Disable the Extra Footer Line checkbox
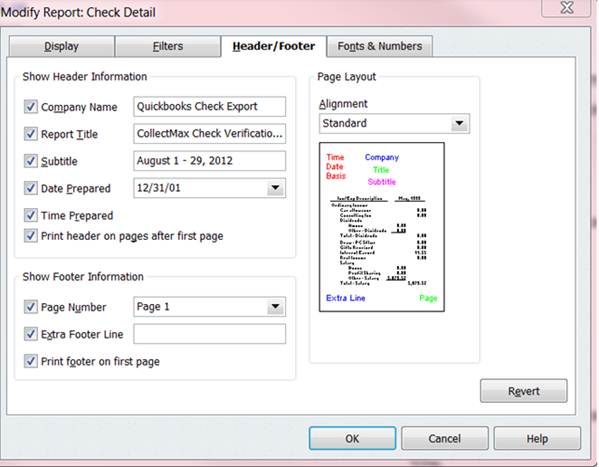 [x=31, y=334]
